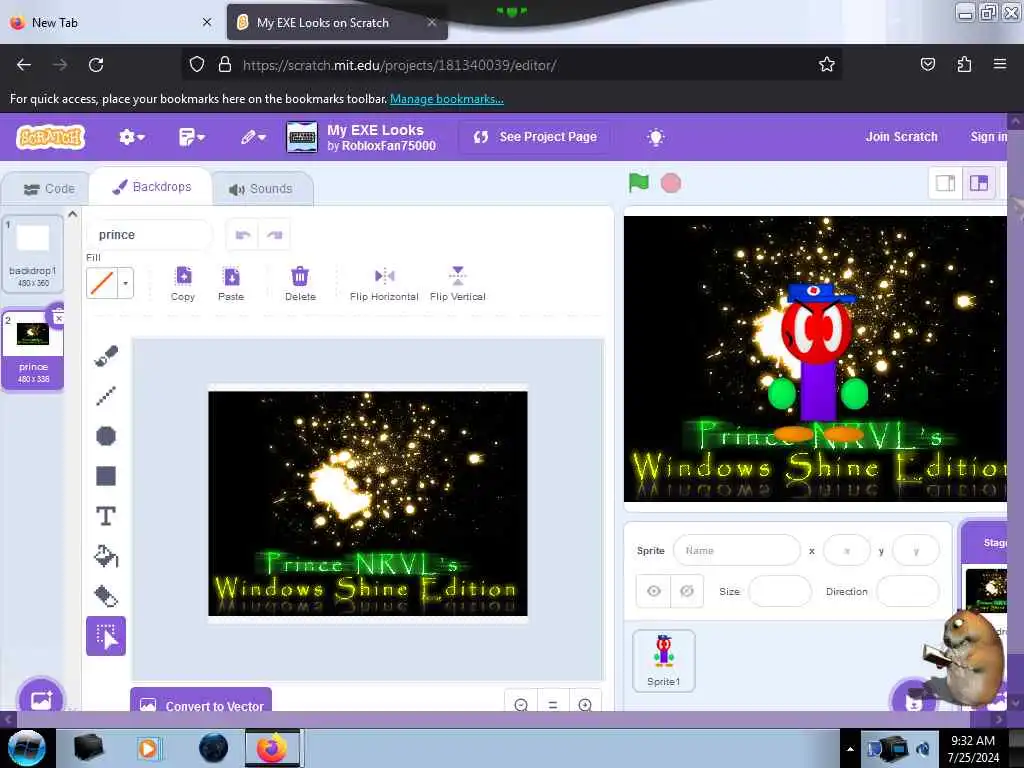Flip Vertical the selection
Screen dimensions: 1024x768
458,276
